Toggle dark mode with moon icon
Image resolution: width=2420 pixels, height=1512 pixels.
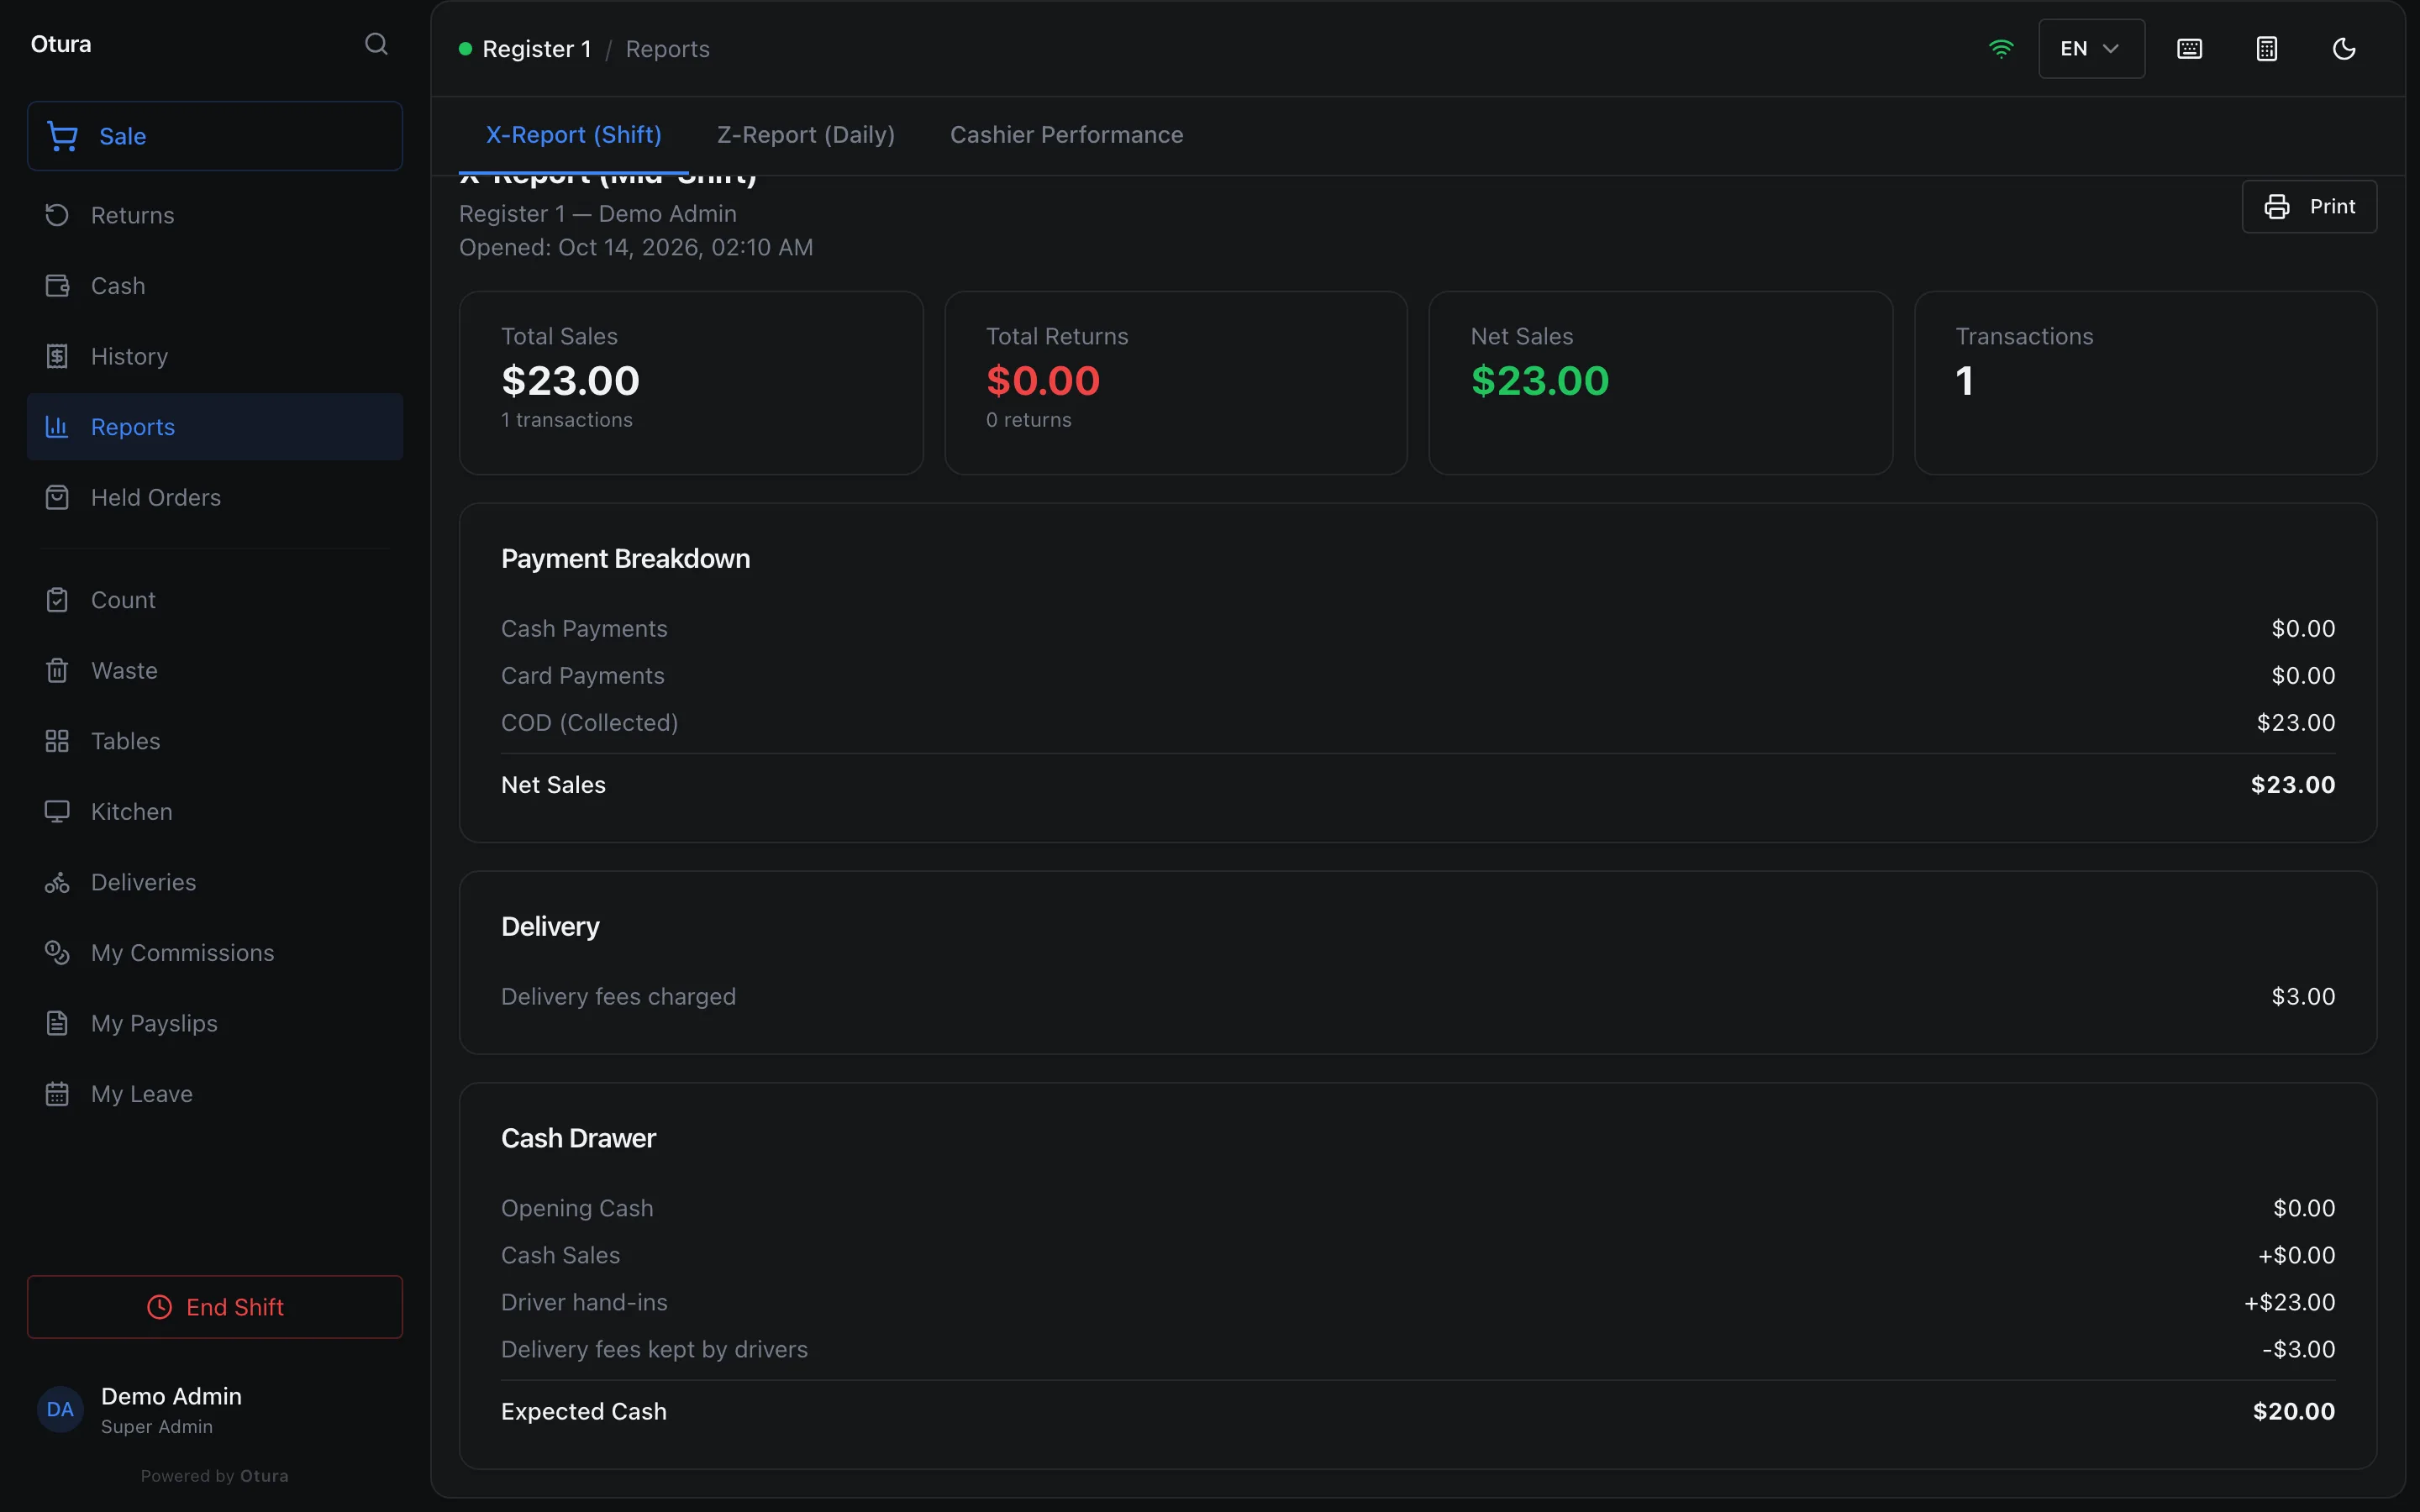point(2344,49)
